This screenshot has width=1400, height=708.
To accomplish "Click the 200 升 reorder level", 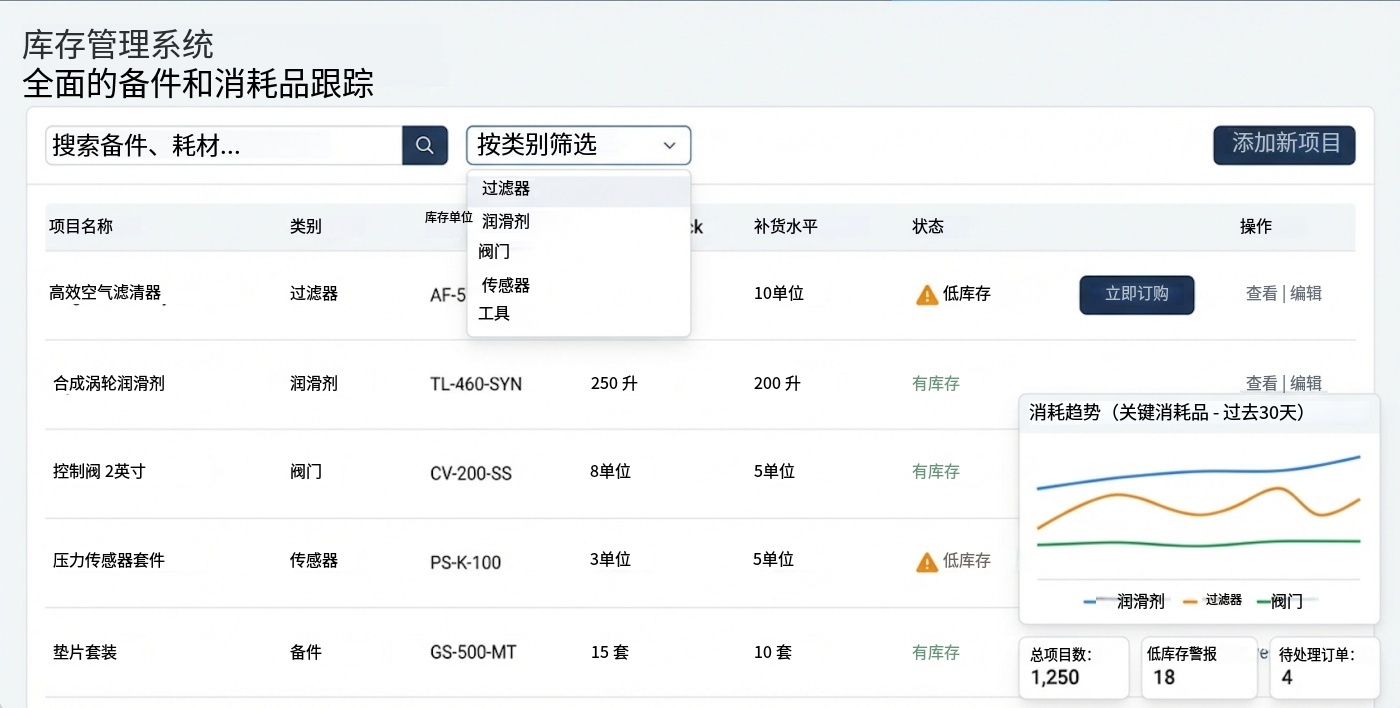I will tap(778, 383).
